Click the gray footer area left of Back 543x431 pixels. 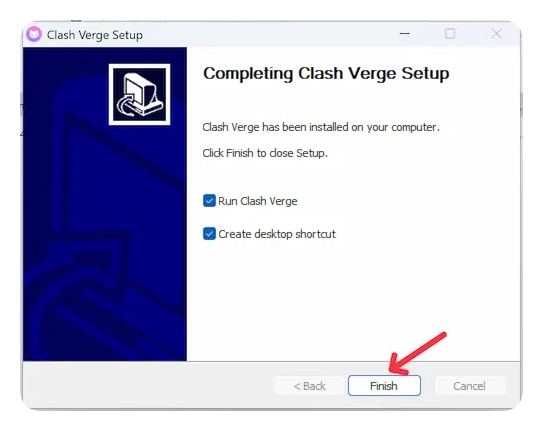coord(149,385)
